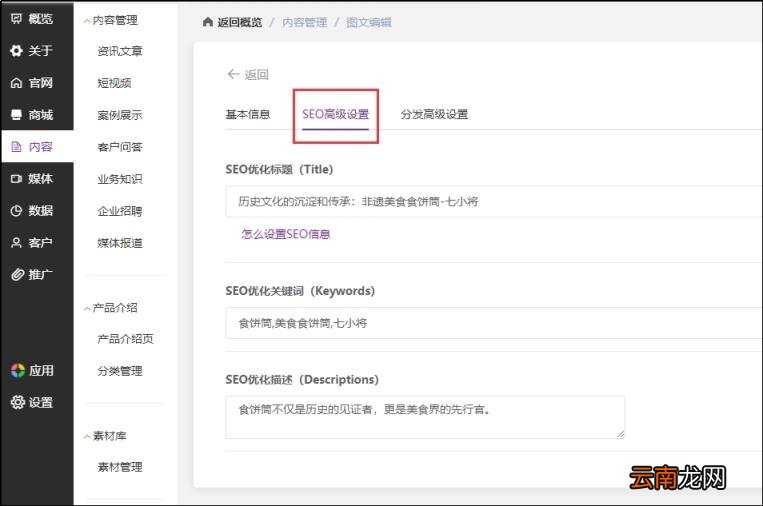Select 客户 label in the dark sidebar

point(40,242)
